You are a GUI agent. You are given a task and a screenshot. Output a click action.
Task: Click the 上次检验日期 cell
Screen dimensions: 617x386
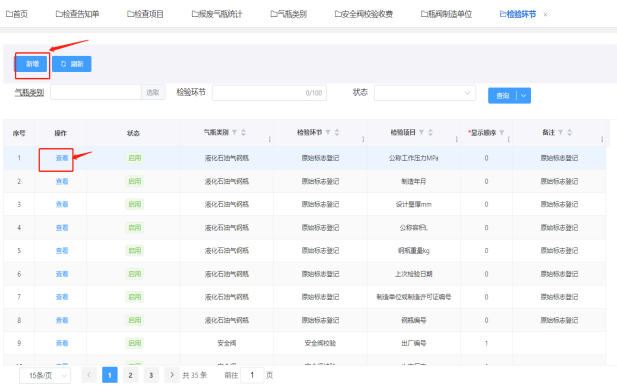414,274
